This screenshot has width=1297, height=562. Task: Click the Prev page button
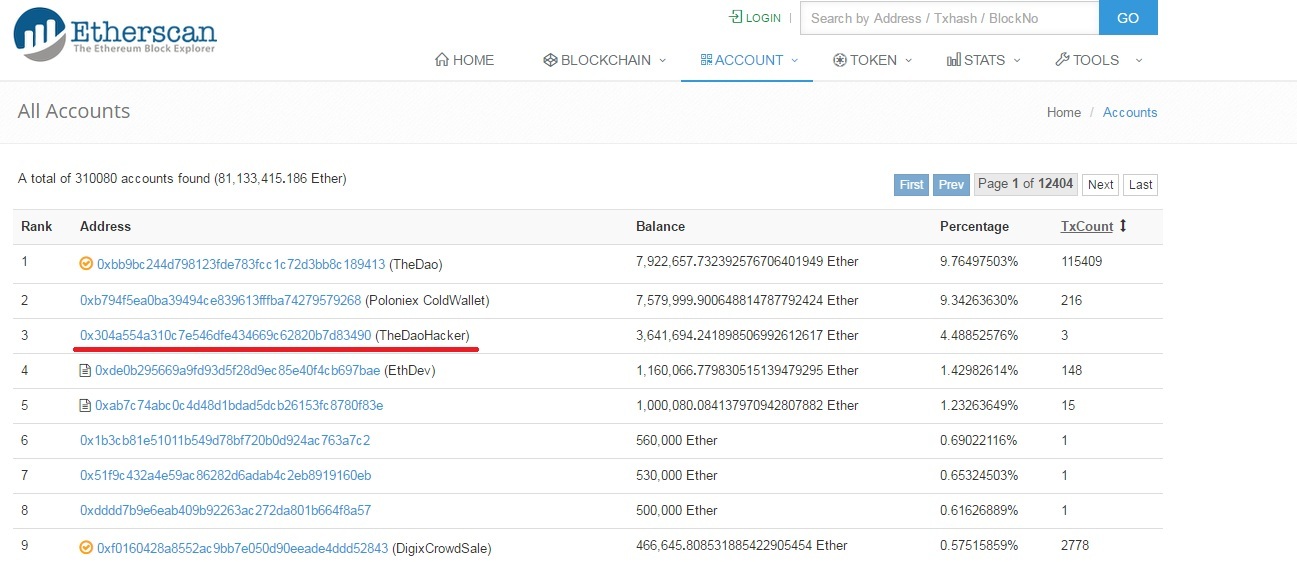pyautogui.click(x=951, y=184)
